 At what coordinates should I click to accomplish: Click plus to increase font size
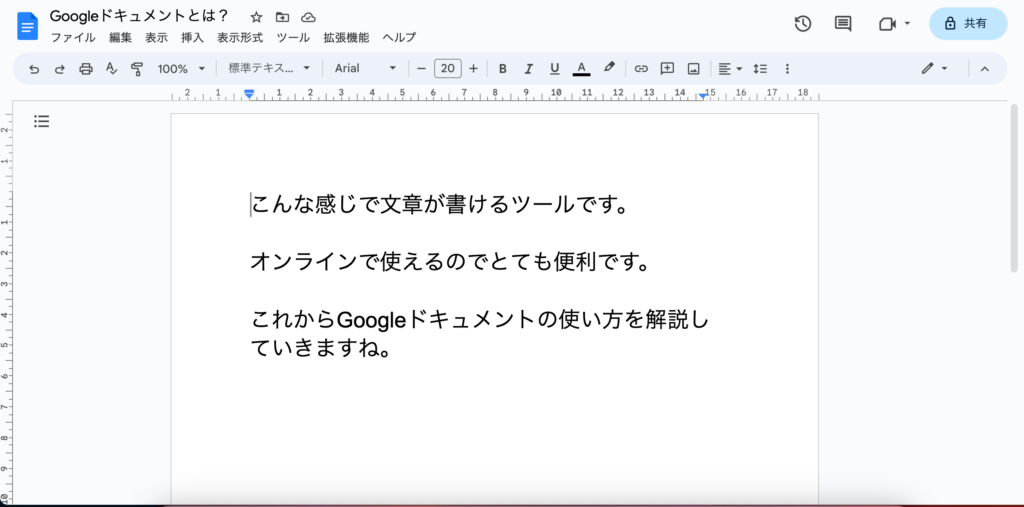click(474, 69)
